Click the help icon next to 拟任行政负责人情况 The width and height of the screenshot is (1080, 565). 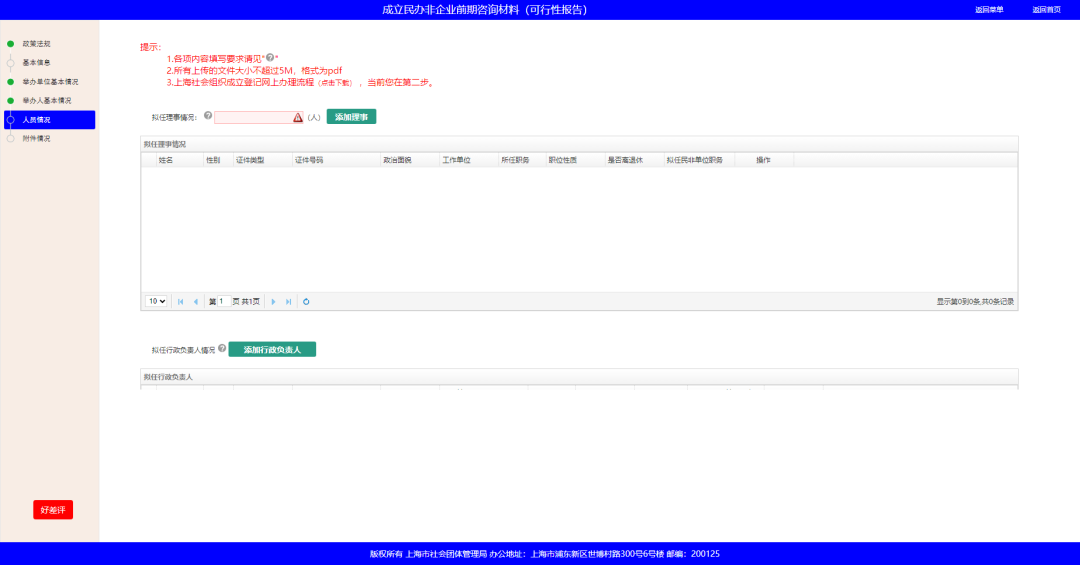[222, 349]
